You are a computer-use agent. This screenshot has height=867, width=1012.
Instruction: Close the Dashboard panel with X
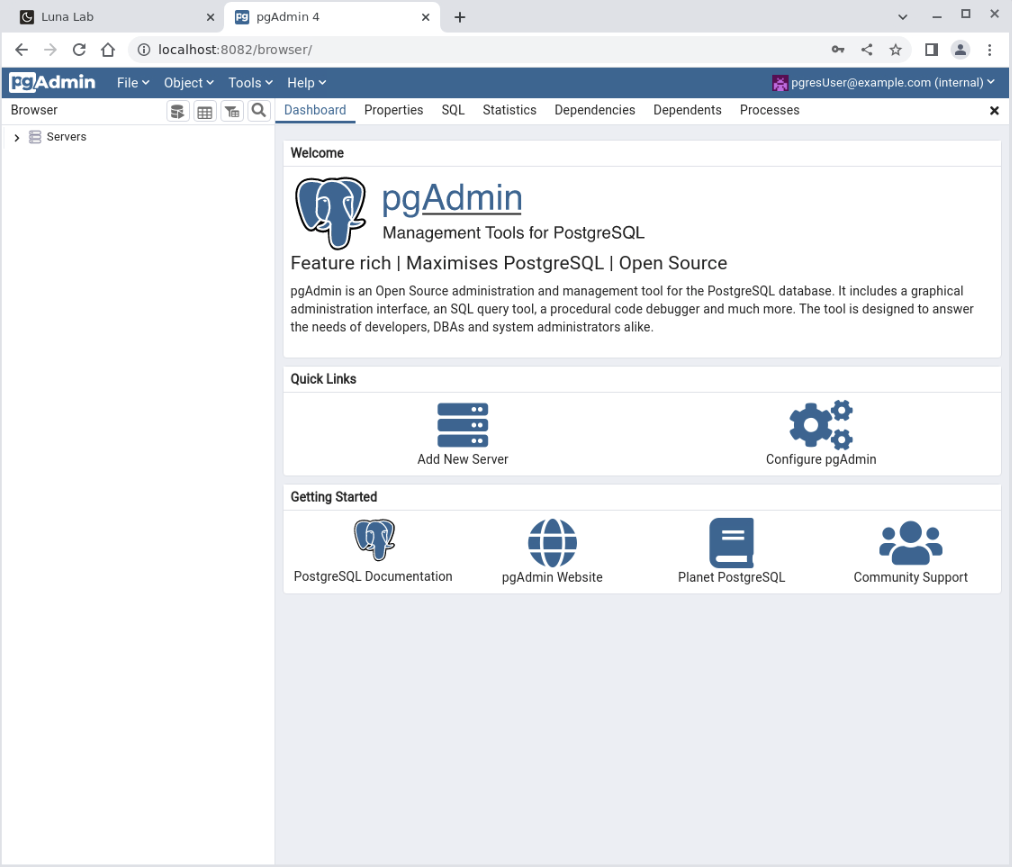(x=995, y=110)
